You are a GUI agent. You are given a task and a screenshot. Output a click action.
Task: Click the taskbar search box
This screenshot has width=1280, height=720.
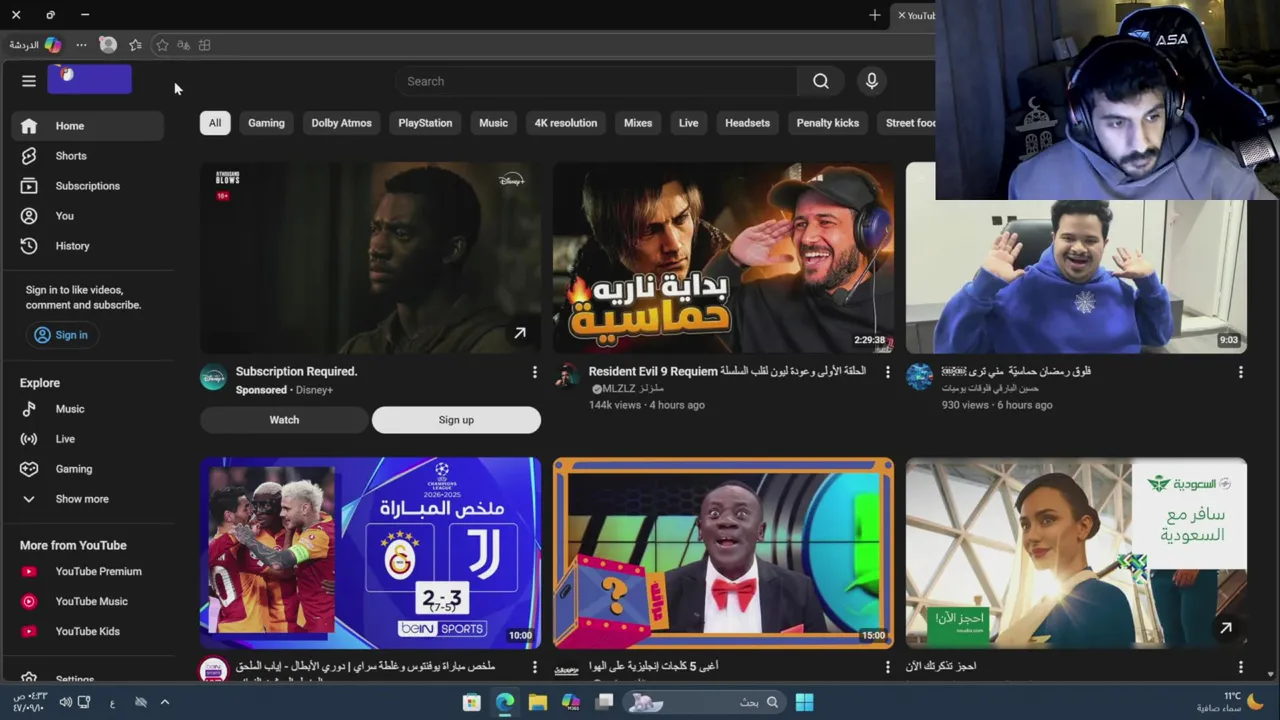click(x=704, y=702)
